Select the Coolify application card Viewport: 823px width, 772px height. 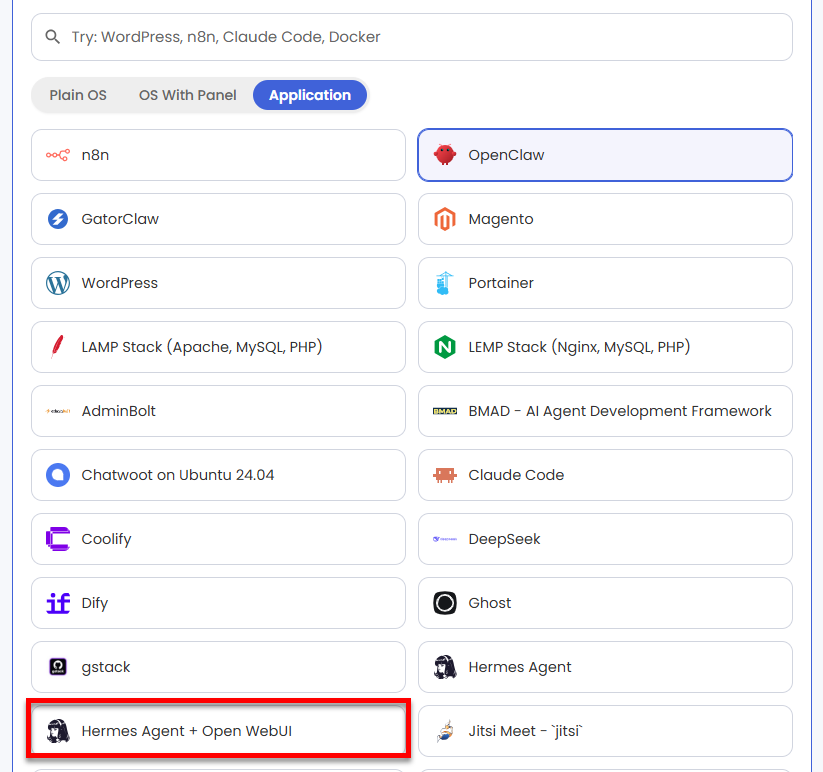tap(218, 539)
